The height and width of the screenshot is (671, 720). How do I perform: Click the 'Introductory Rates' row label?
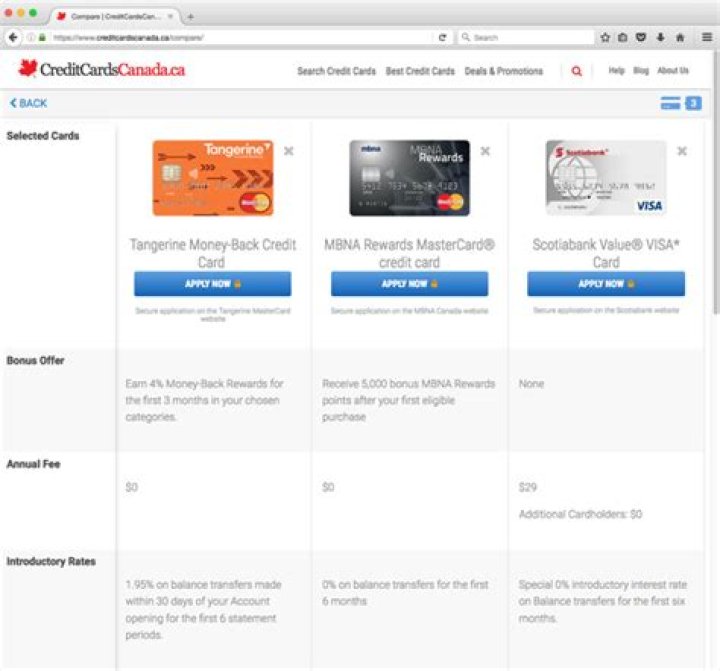51,561
